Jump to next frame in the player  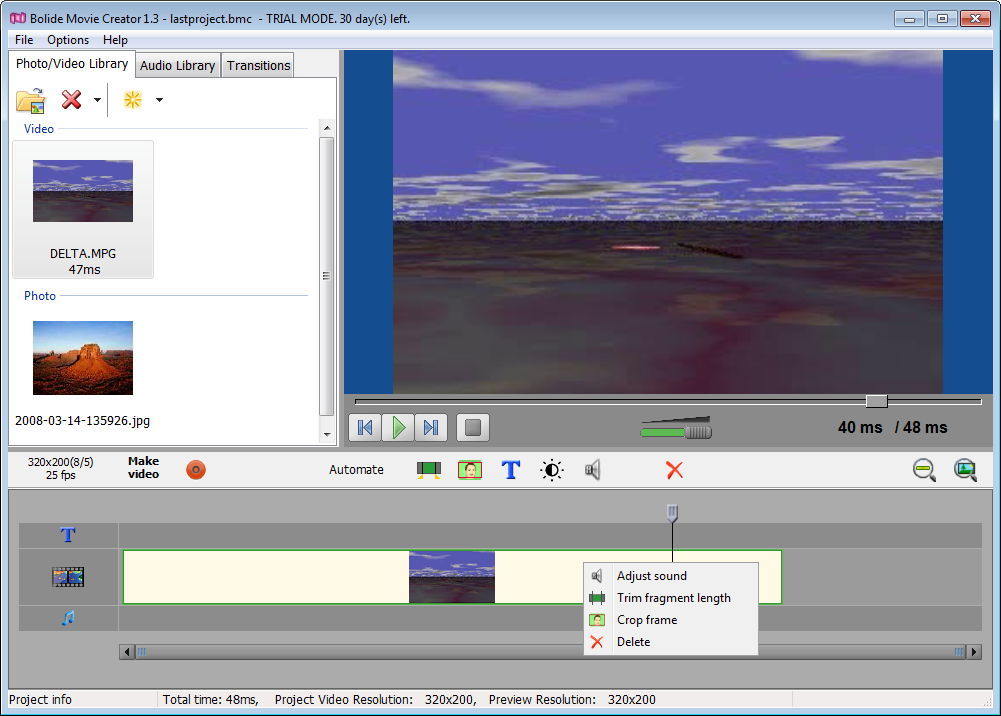click(x=431, y=428)
